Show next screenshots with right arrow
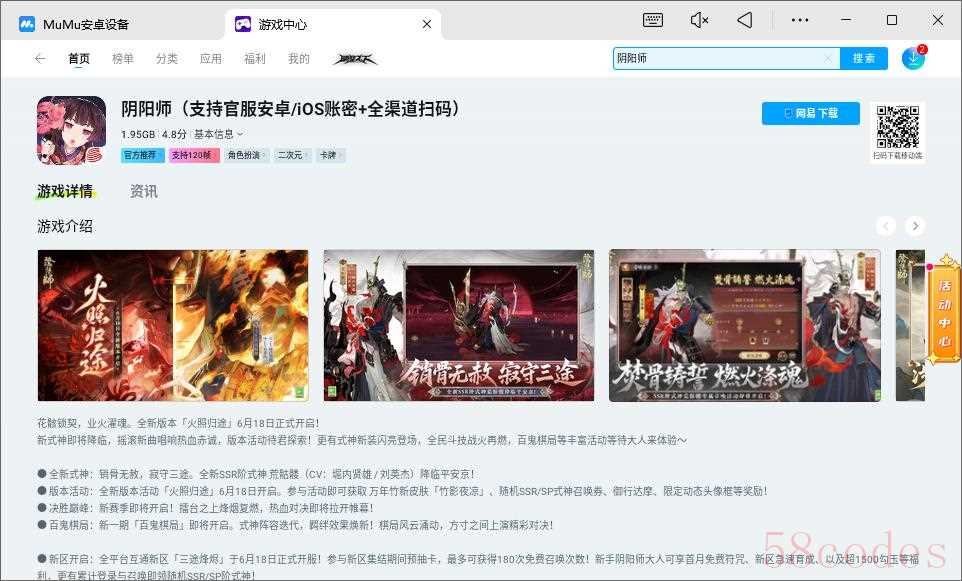Viewport: 962px width, 581px height. pos(915,226)
